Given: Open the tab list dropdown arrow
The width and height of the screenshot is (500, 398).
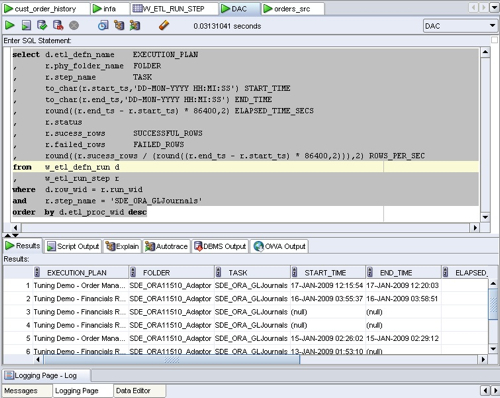Looking at the screenshot, I should click(494, 7).
